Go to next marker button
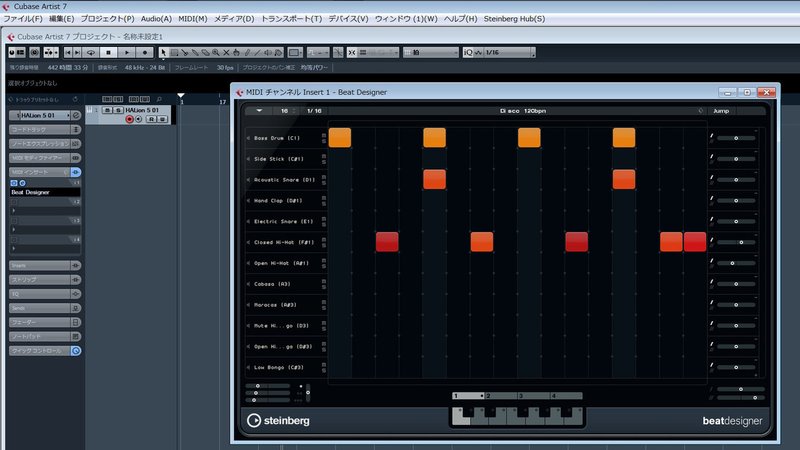 (77, 53)
